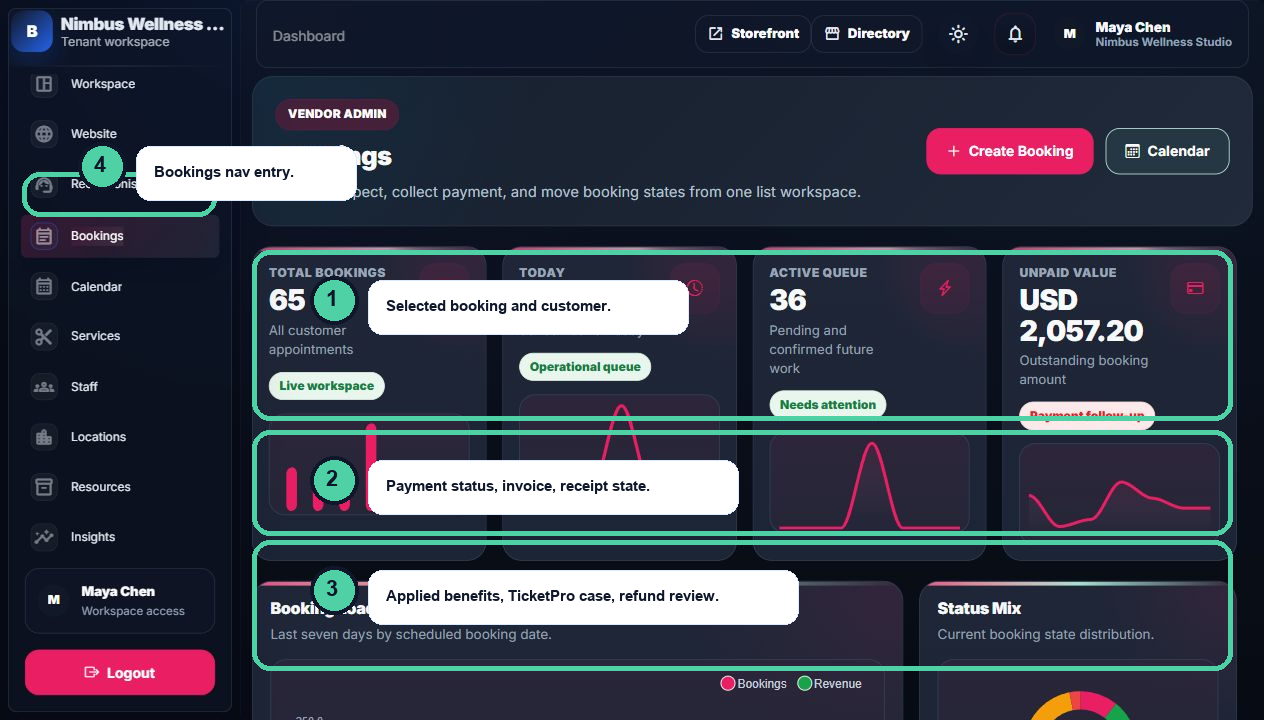Select the Bookings sidebar icon
Viewport: 1264px width, 720px height.
pos(44,236)
